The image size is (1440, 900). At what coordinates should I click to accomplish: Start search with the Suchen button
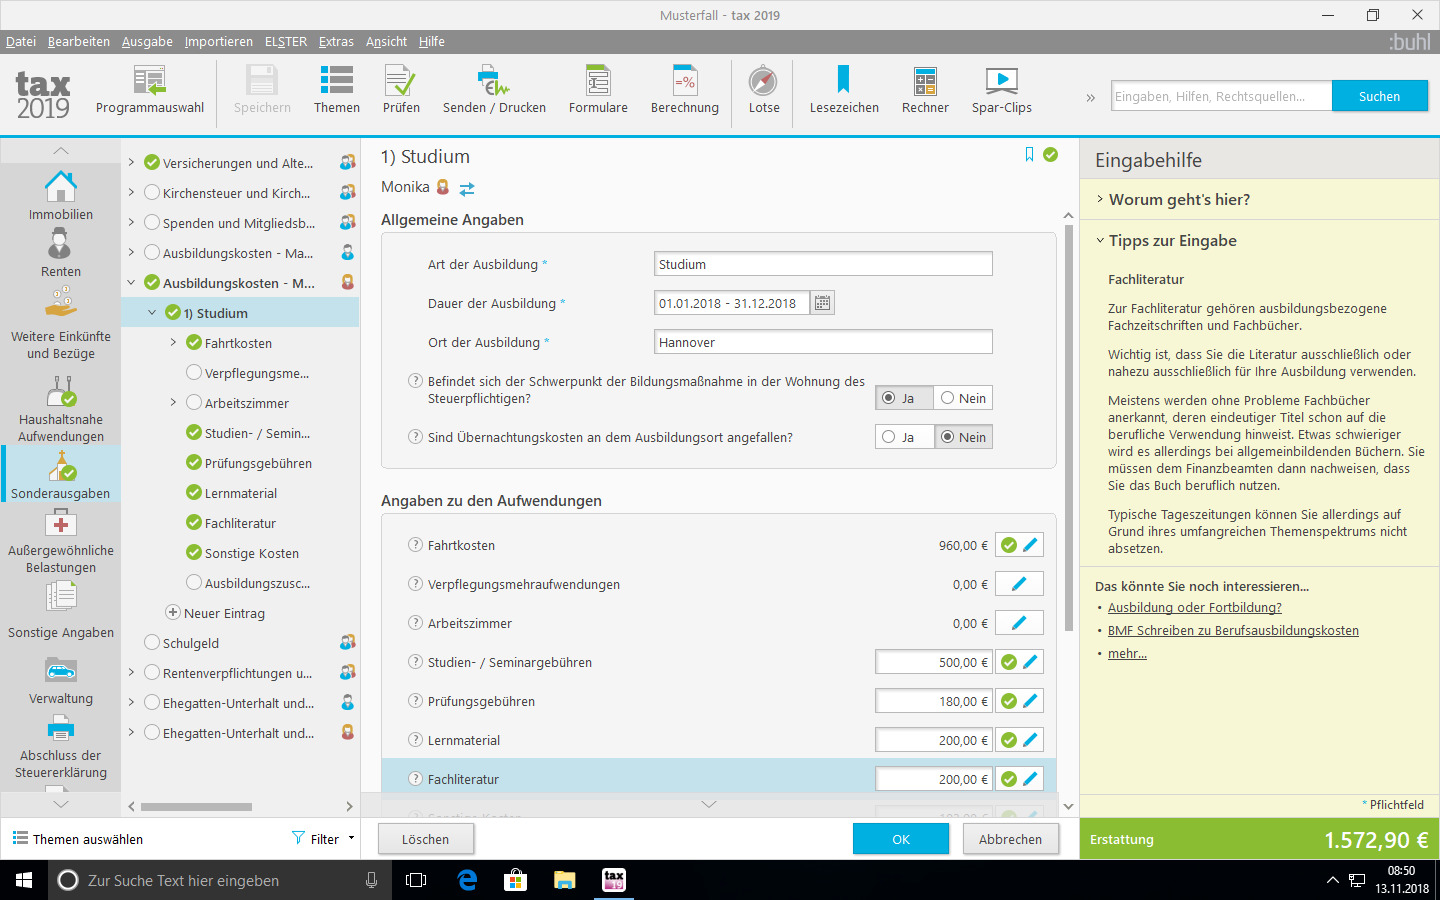coord(1379,96)
